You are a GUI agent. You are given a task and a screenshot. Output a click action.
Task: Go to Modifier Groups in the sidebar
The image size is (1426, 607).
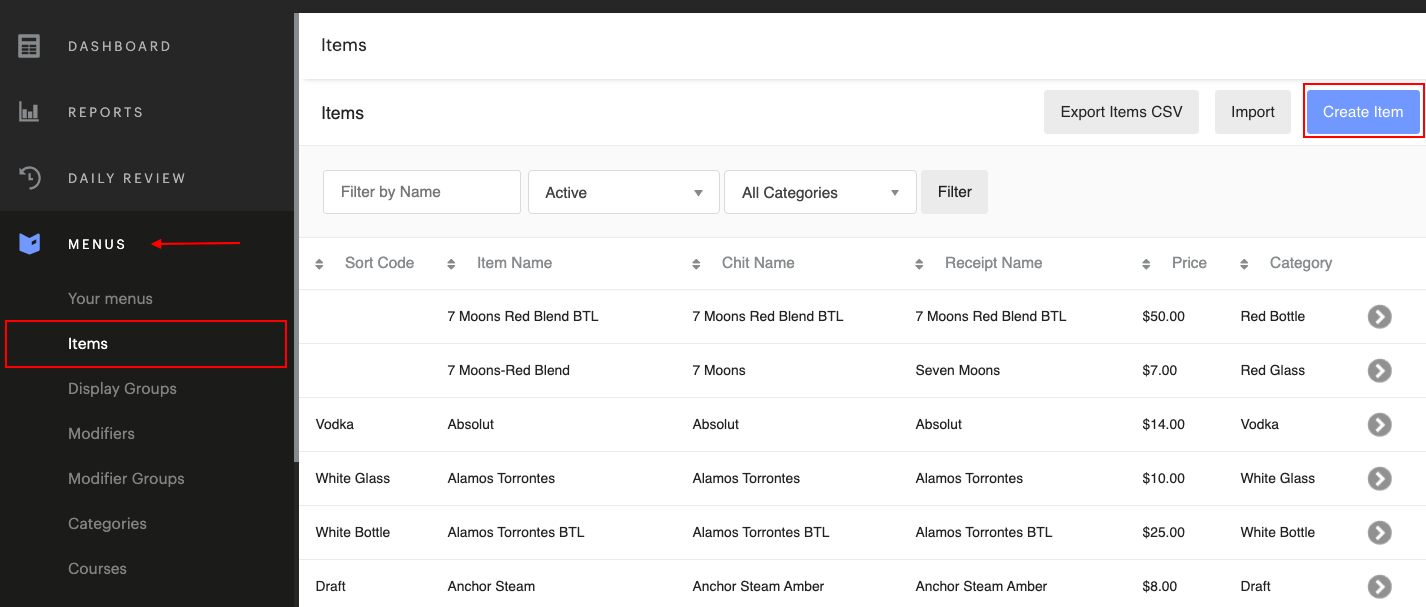[x=126, y=478]
